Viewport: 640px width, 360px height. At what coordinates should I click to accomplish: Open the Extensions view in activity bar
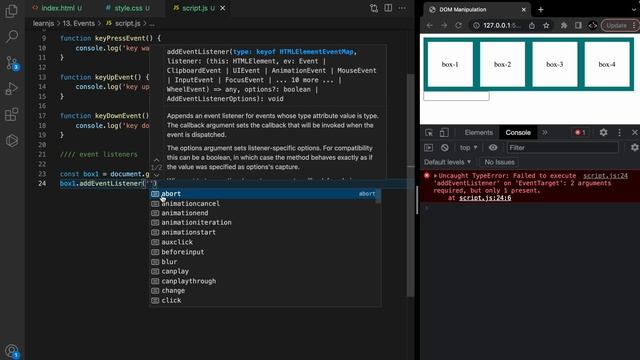(x=11, y=114)
